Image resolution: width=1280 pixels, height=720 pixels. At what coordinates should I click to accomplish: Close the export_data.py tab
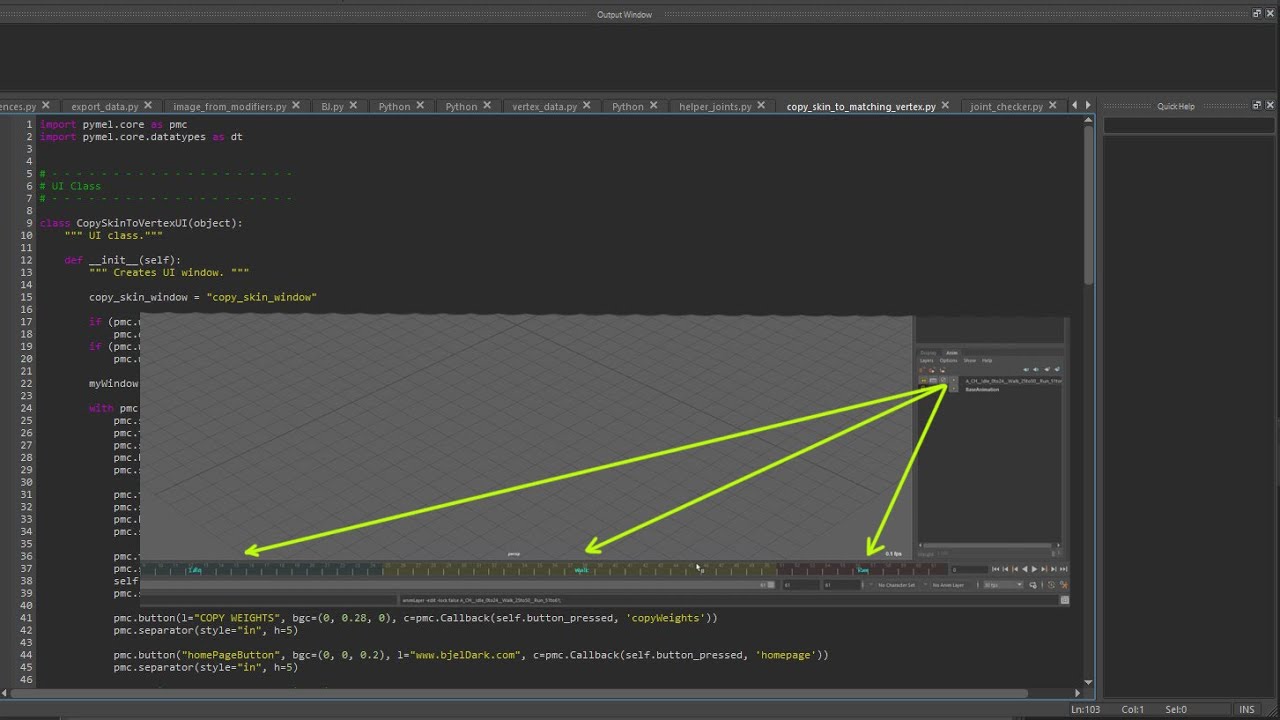148,105
